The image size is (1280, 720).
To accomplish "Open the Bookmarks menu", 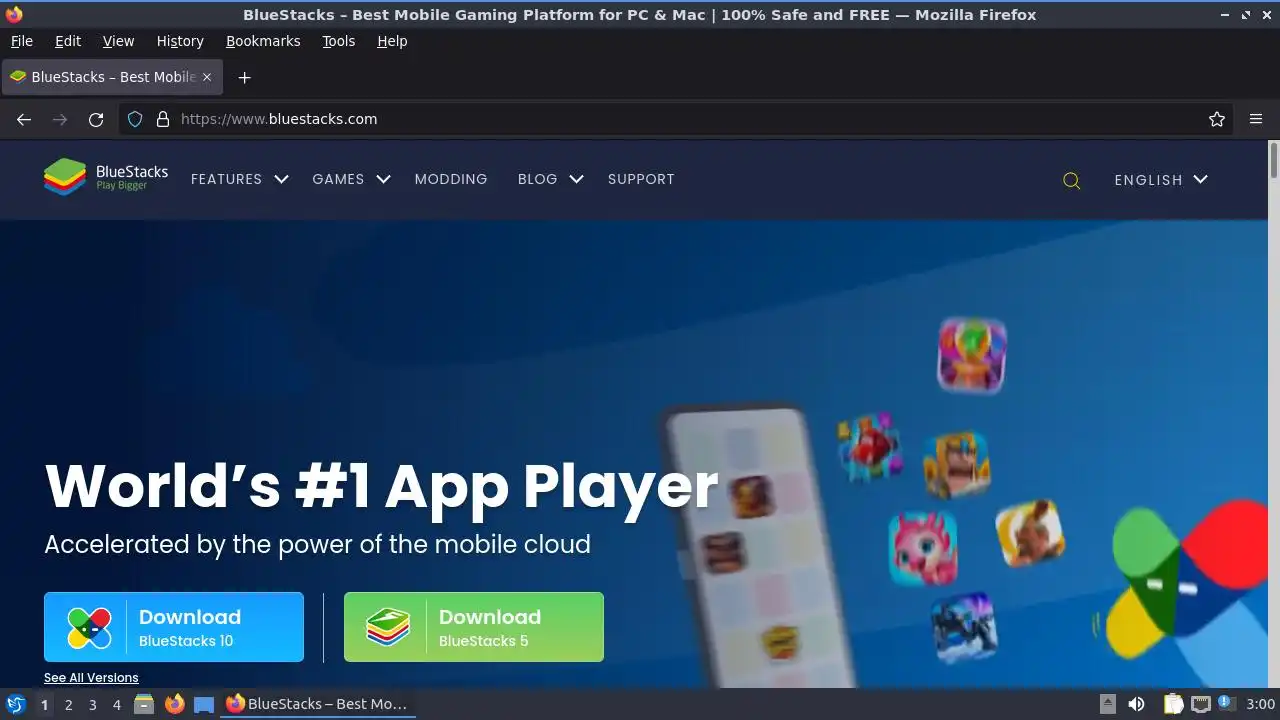I will (x=263, y=41).
